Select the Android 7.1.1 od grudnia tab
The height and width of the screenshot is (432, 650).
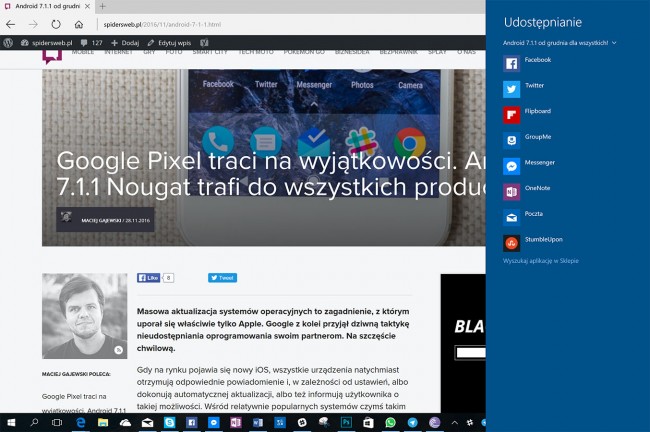(47, 6)
